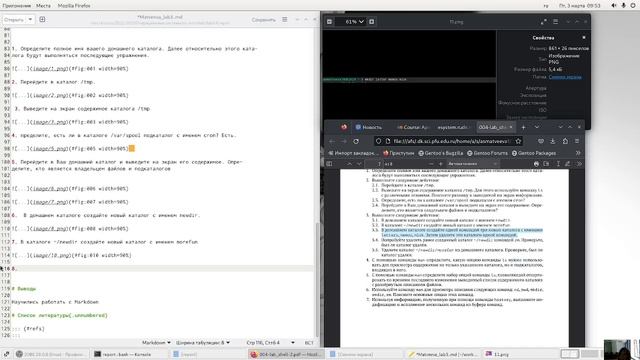The image size is (640, 360).
Task: Zoom in the PDF document
Action: coord(440,164)
